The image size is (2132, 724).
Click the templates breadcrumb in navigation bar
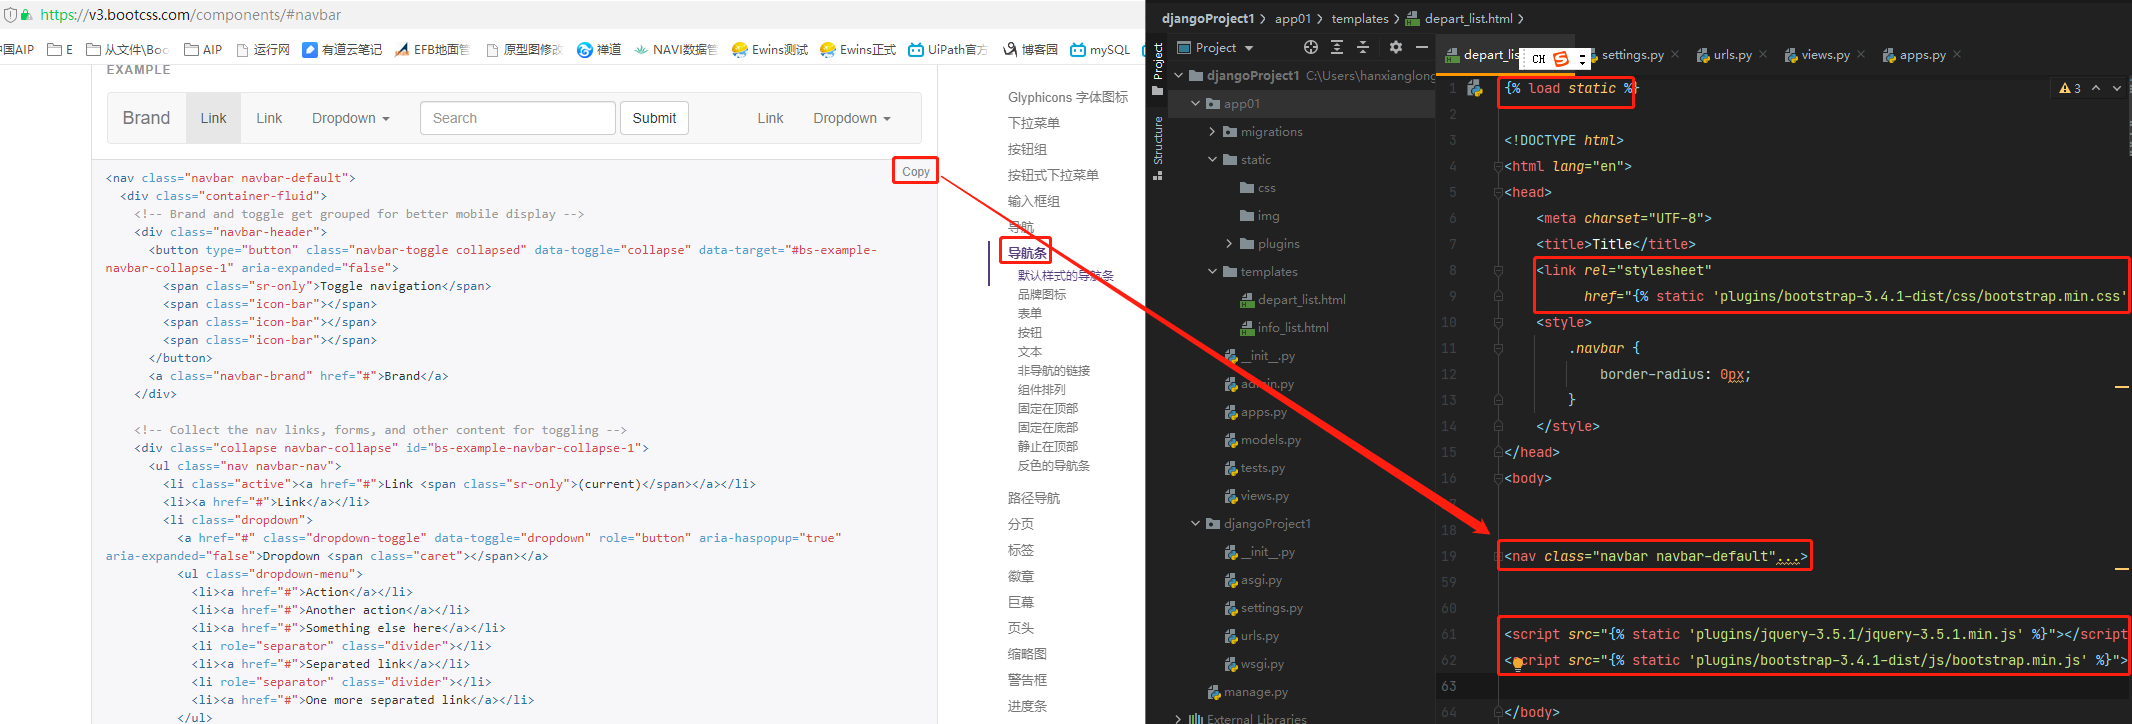coord(1360,18)
